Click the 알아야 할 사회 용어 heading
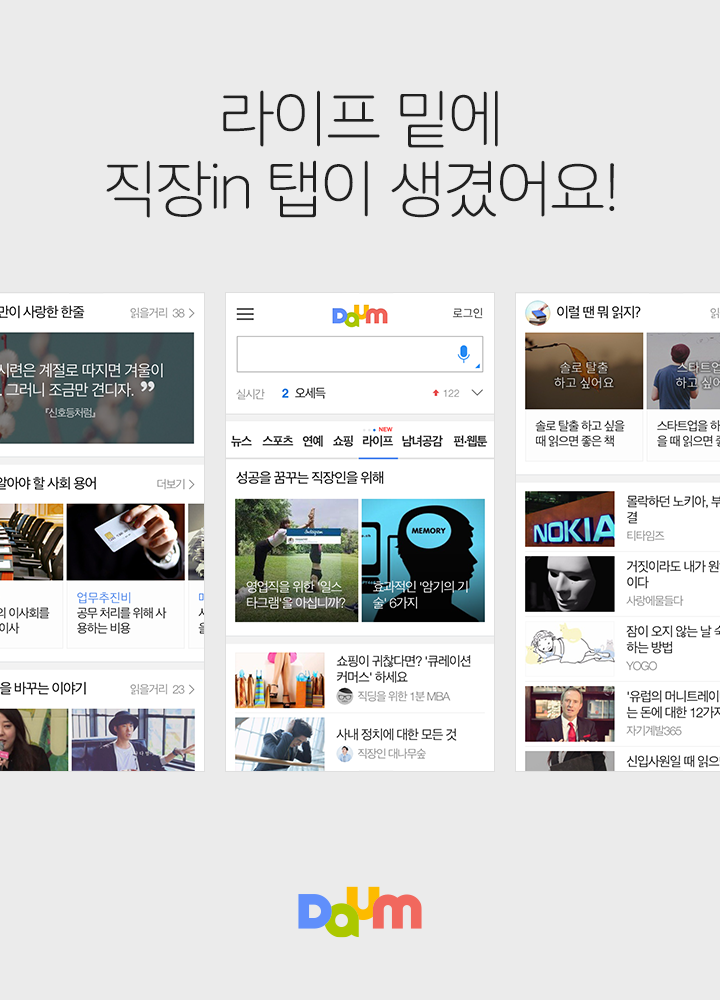The image size is (720, 1000). pos(48,483)
